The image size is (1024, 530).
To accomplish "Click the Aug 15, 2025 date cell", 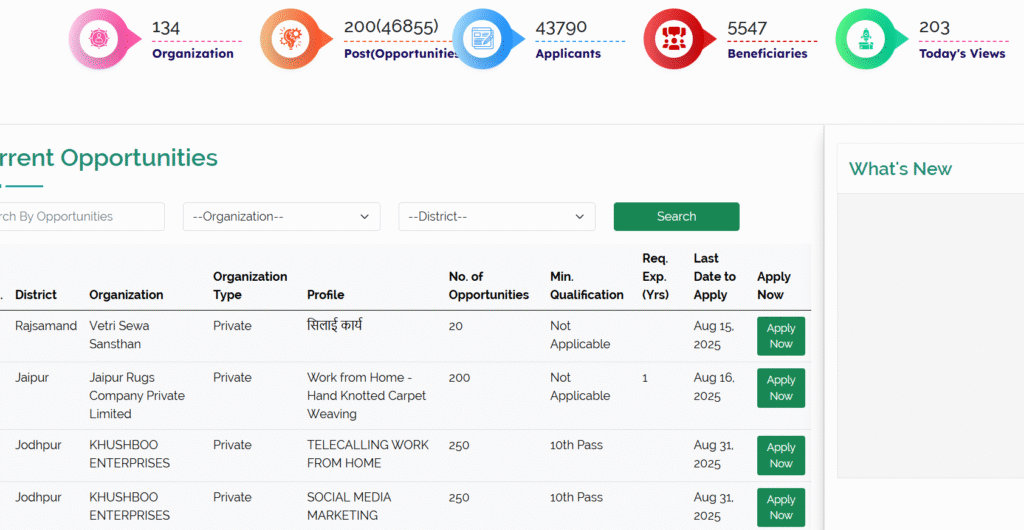I will pos(714,335).
